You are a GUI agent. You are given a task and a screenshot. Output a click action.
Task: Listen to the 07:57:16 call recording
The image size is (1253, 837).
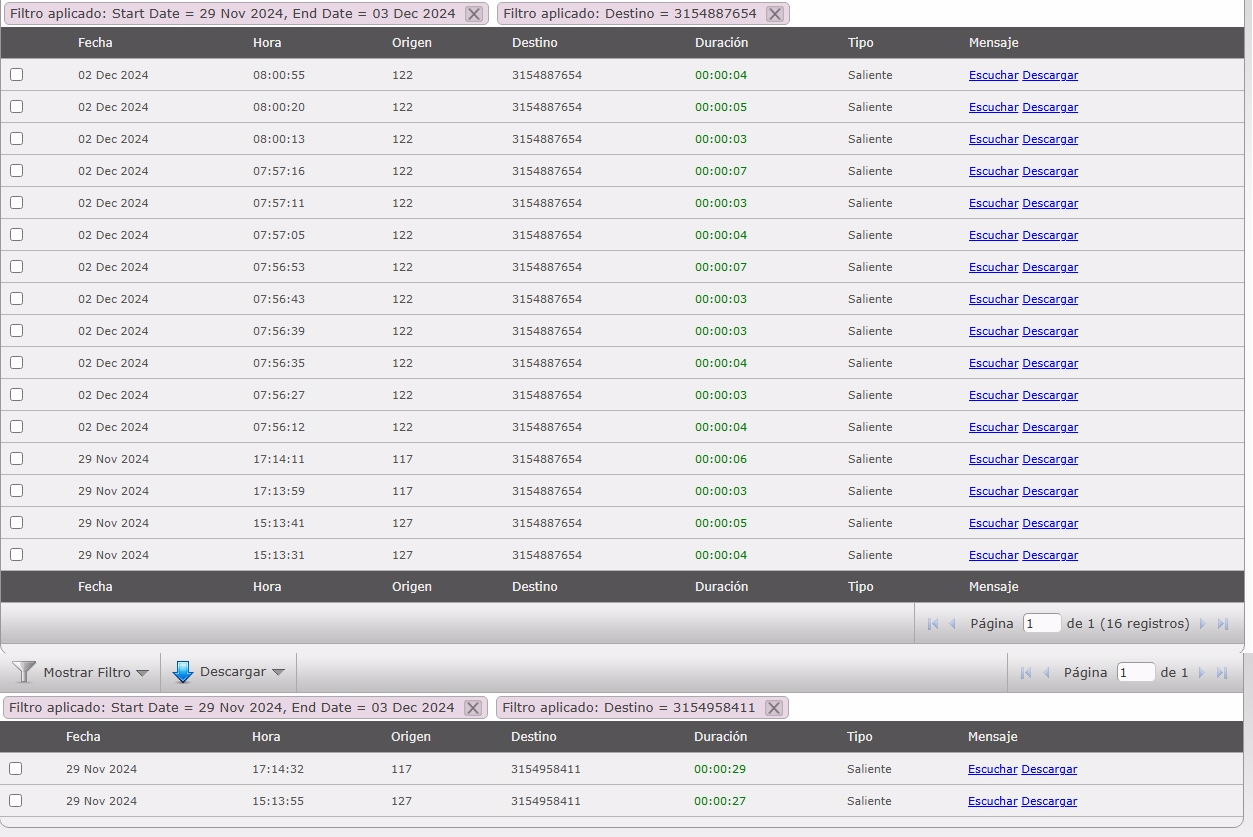point(993,171)
